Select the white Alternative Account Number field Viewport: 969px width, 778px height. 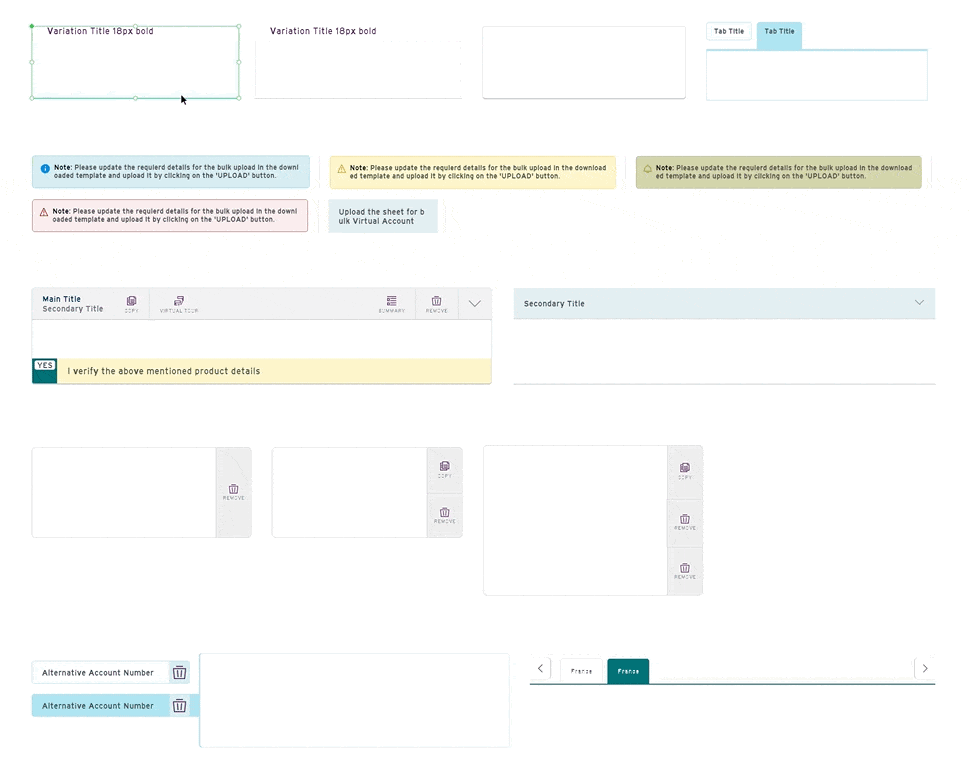(x=98, y=673)
